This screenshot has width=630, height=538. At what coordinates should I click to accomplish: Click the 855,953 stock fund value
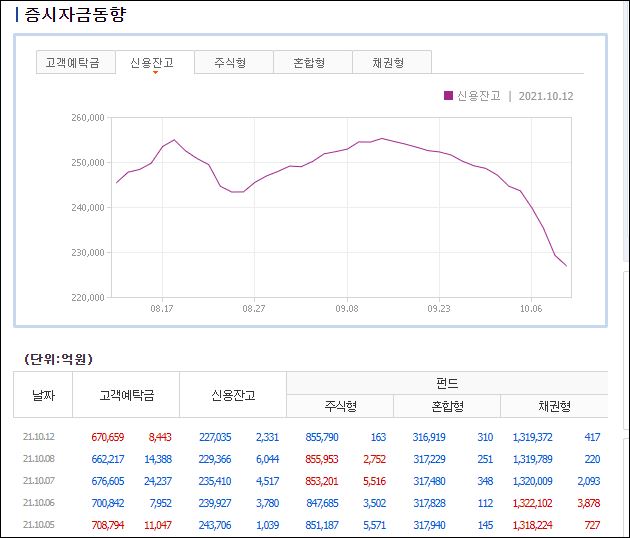coord(322,459)
